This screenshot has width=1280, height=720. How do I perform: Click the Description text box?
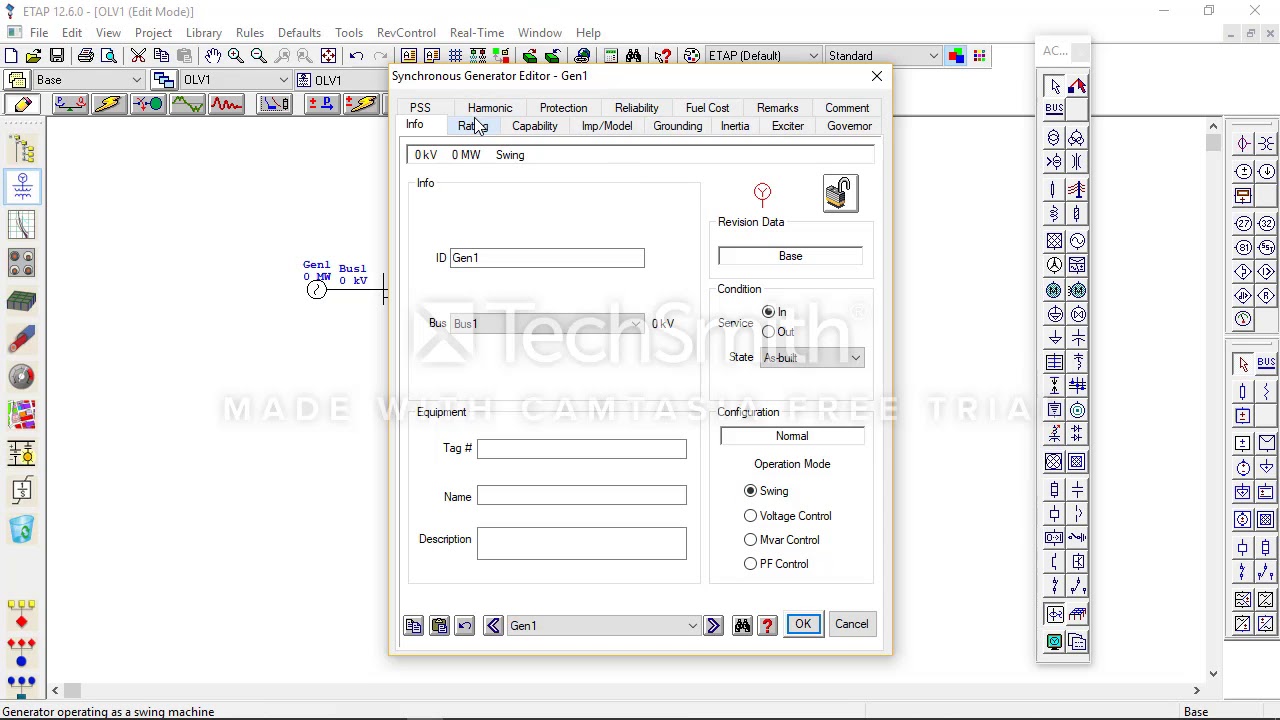(582, 543)
